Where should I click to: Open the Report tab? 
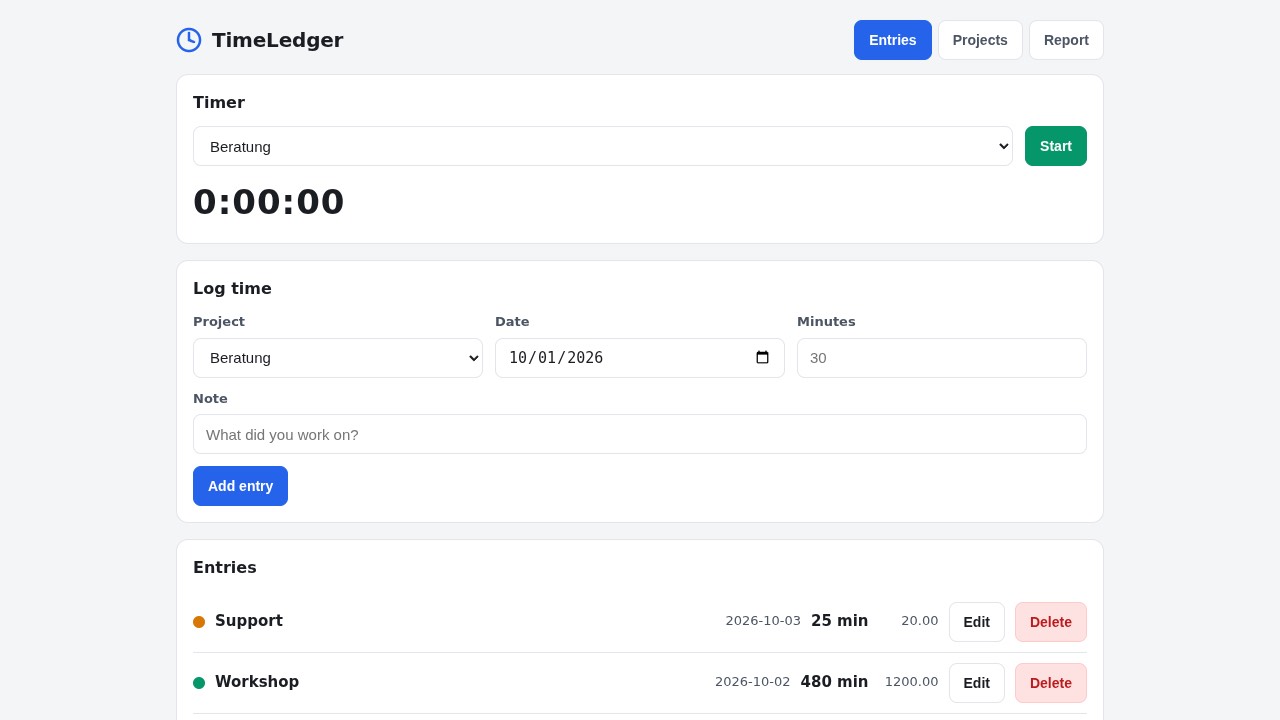click(x=1066, y=40)
